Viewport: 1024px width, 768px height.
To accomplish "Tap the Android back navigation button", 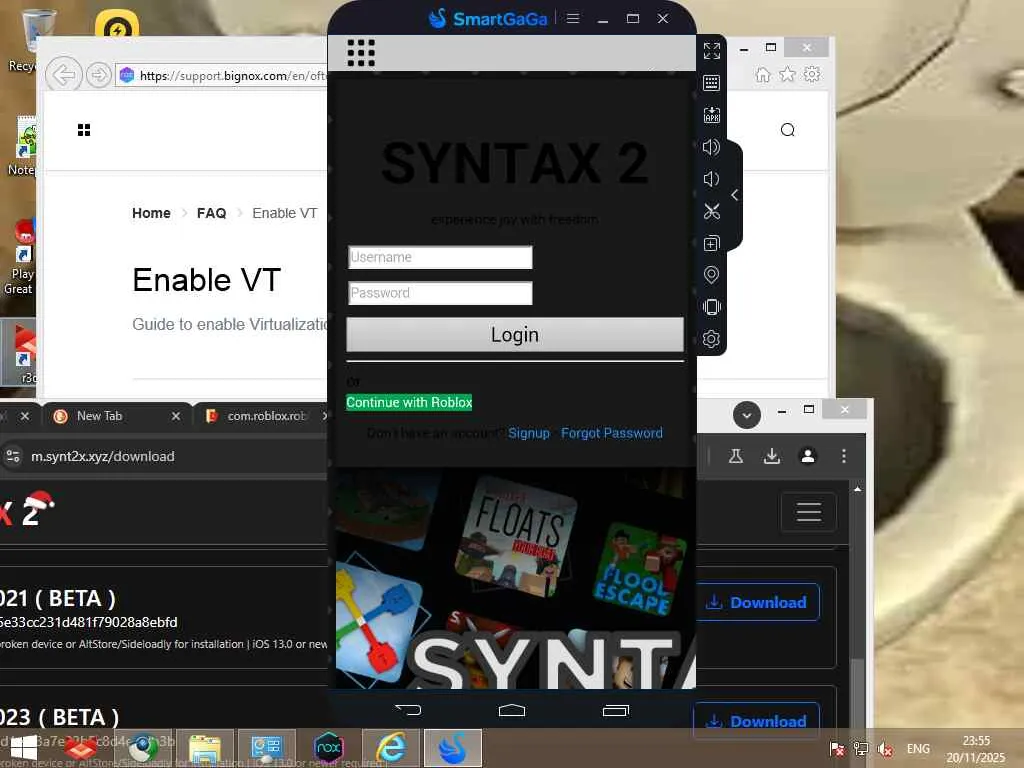I will [408, 709].
